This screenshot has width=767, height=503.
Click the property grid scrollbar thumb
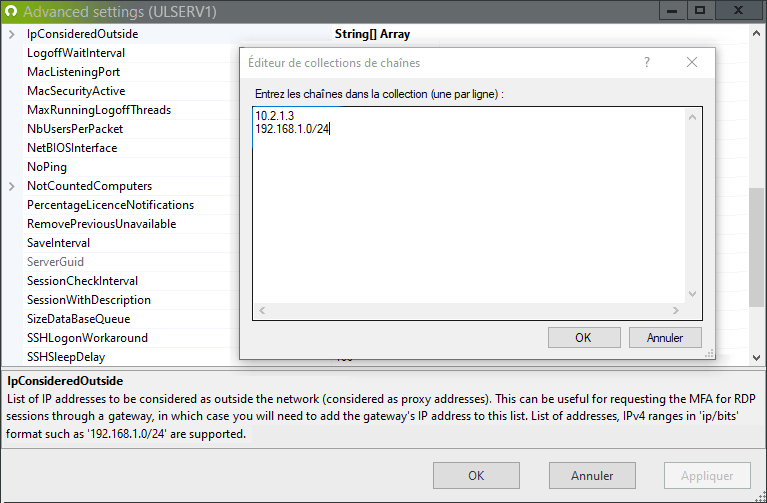click(x=756, y=247)
